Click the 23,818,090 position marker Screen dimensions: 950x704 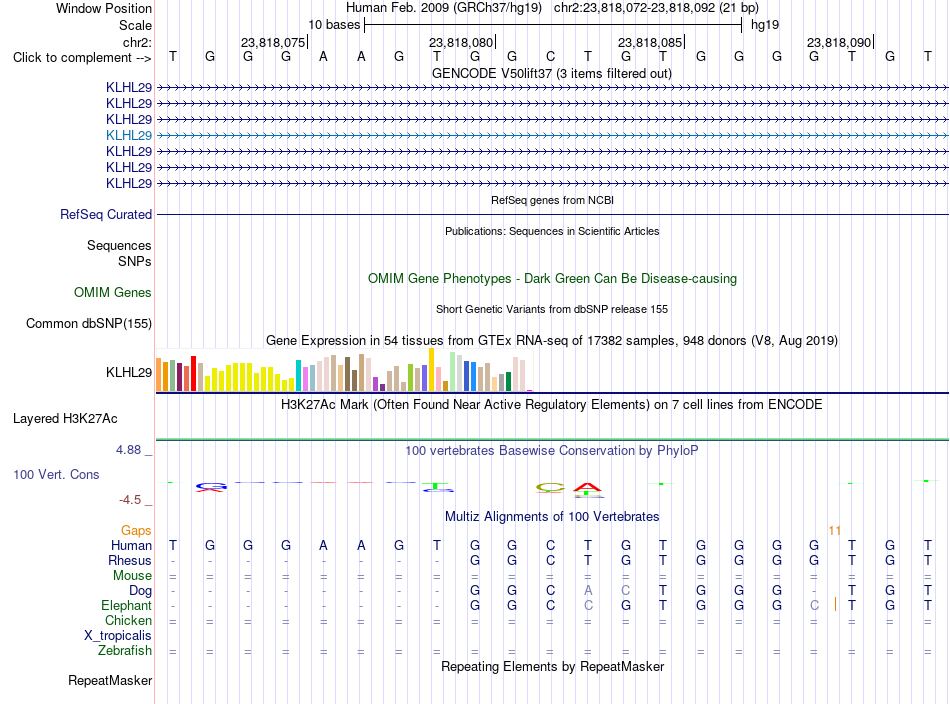click(840, 42)
